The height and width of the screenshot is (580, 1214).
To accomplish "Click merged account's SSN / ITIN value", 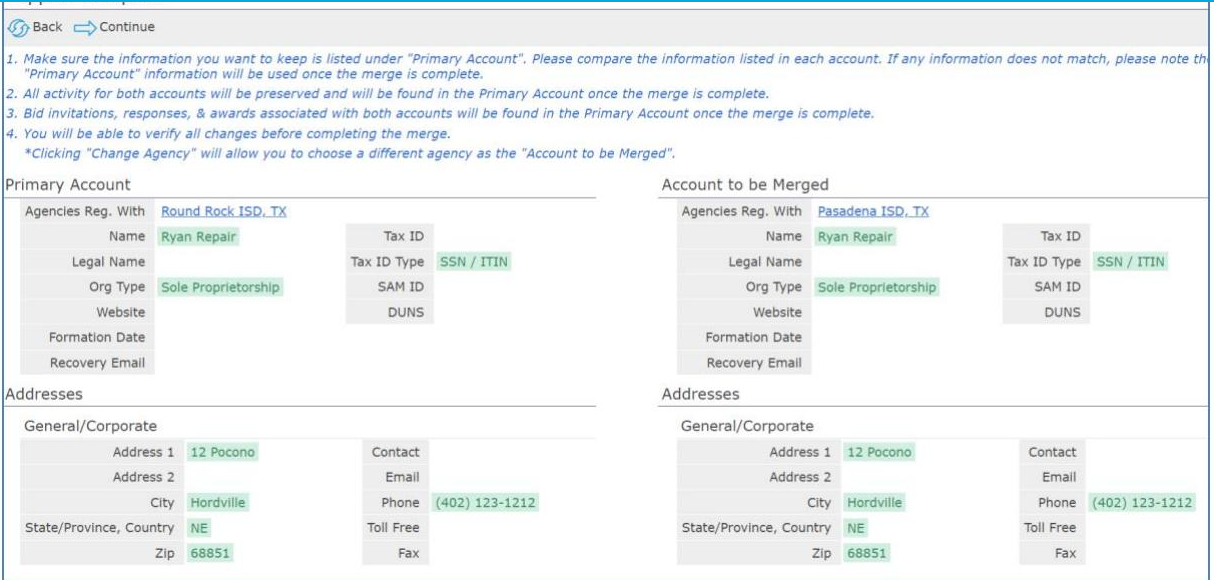I will pyautogui.click(x=1132, y=263).
